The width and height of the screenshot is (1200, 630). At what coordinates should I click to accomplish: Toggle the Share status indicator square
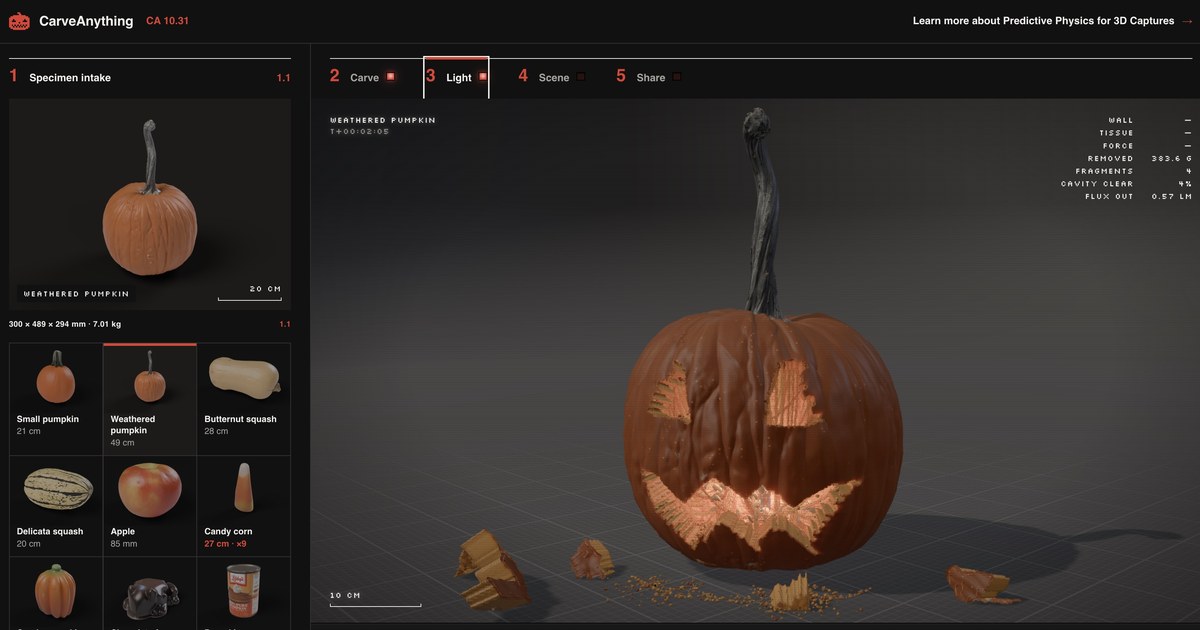click(677, 76)
